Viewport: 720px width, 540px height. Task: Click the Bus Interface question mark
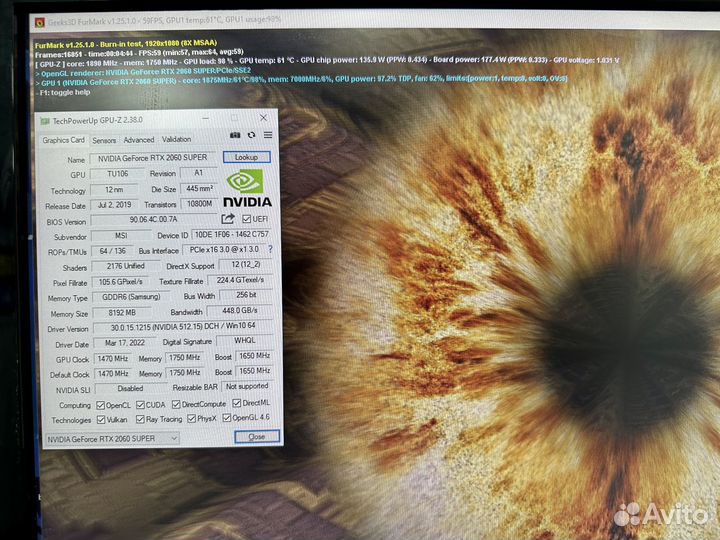270,249
